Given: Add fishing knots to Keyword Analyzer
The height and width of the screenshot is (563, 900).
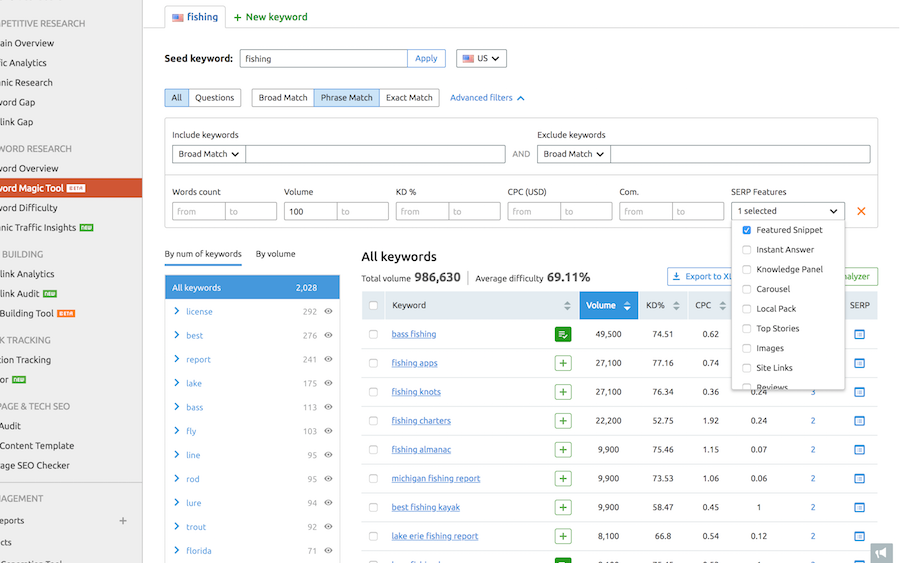Looking at the screenshot, I should [563, 392].
